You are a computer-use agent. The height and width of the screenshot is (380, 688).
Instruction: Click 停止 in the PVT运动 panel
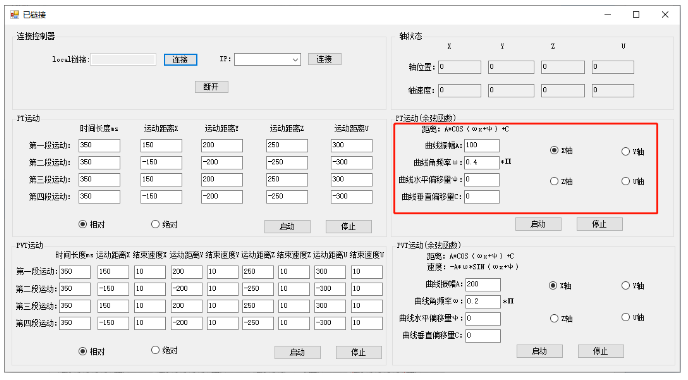pyautogui.click(x=359, y=352)
